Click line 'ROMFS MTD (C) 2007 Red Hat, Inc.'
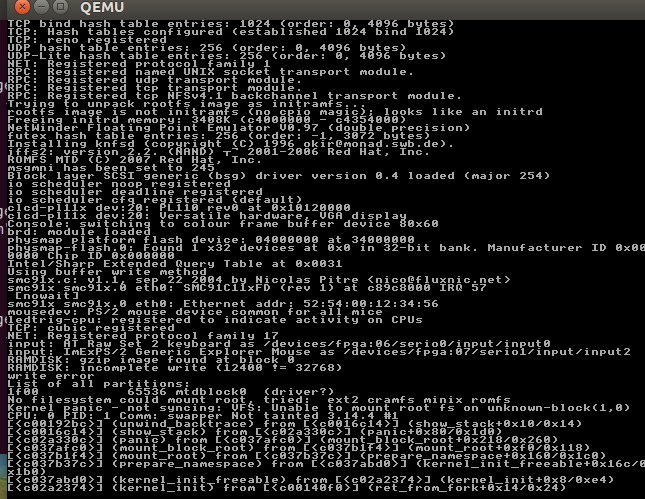645x499 pixels. coord(135,160)
